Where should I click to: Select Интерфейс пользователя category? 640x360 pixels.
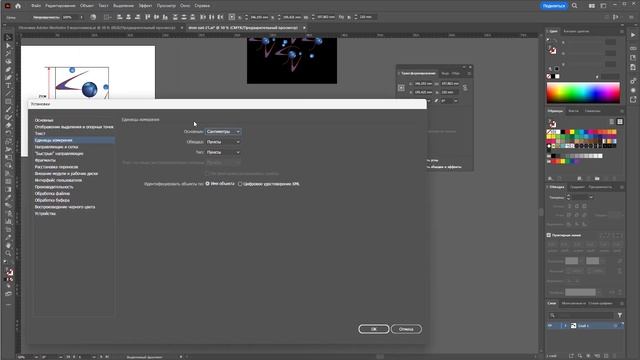(58, 180)
